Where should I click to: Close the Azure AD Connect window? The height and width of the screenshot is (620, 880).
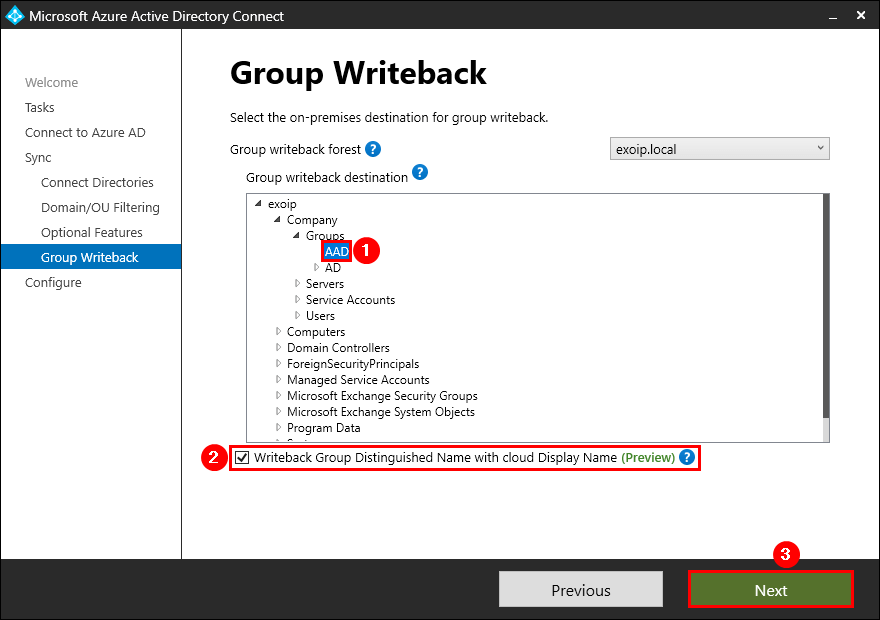click(861, 15)
